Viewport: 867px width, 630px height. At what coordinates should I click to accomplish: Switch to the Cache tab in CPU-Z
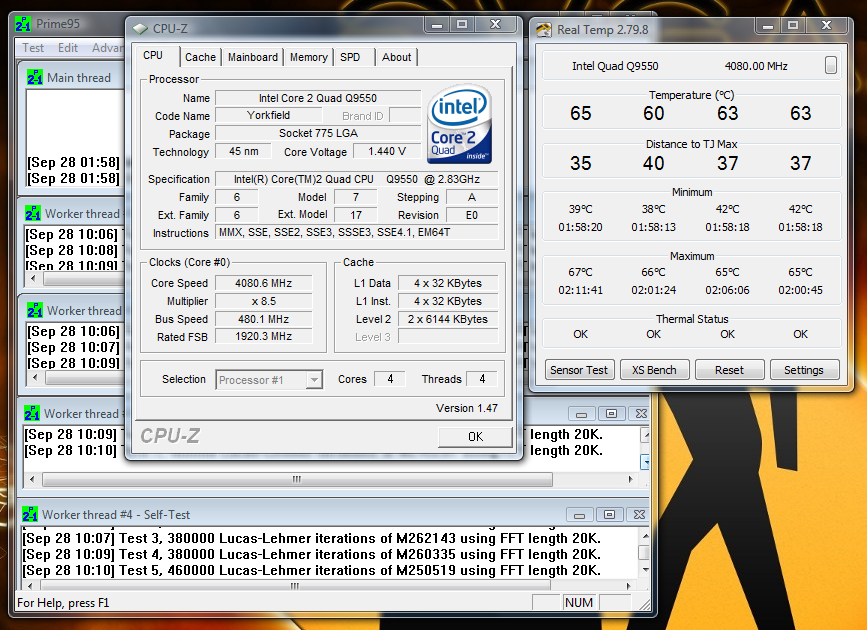(x=200, y=57)
